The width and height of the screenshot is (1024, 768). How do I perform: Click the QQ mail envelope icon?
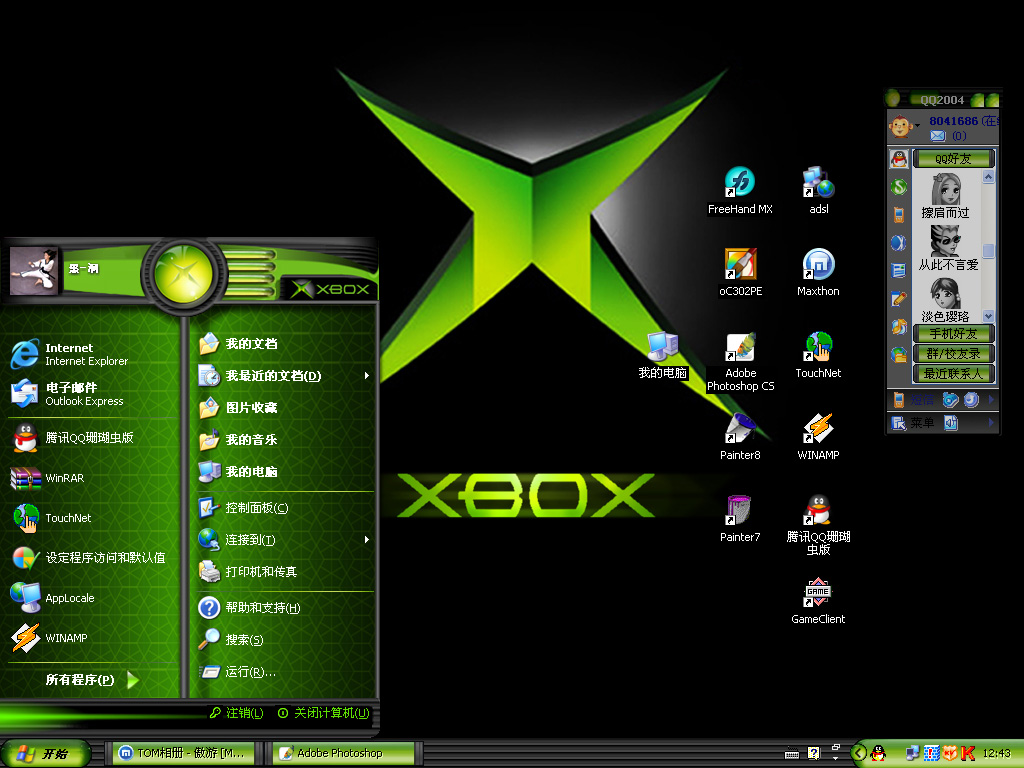click(x=938, y=136)
